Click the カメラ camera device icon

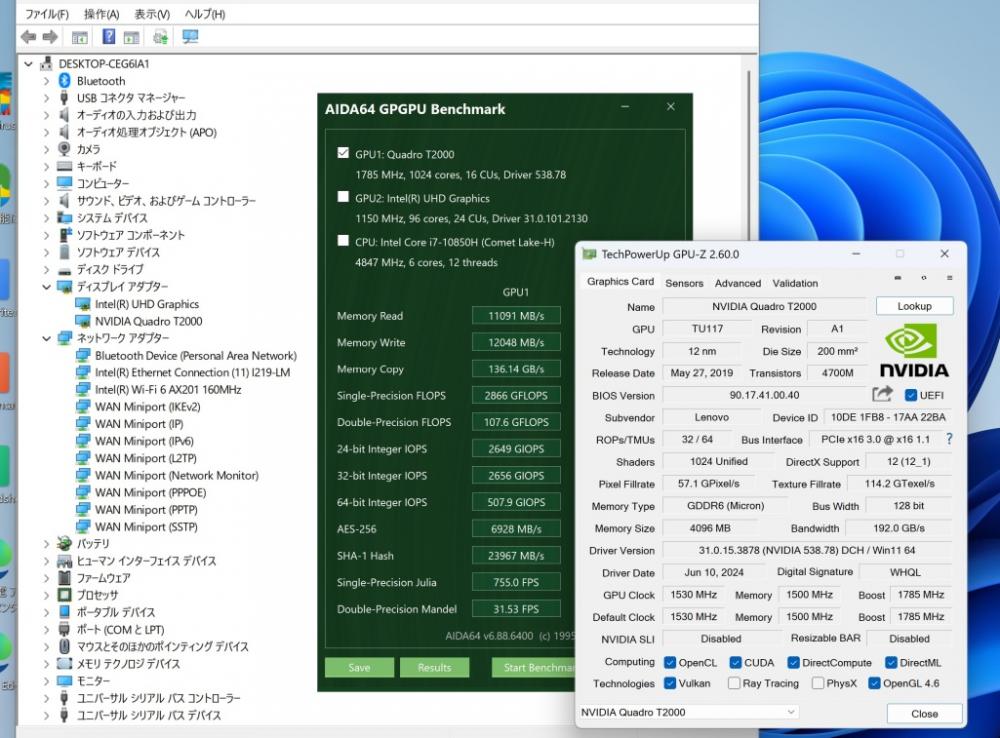coord(64,149)
